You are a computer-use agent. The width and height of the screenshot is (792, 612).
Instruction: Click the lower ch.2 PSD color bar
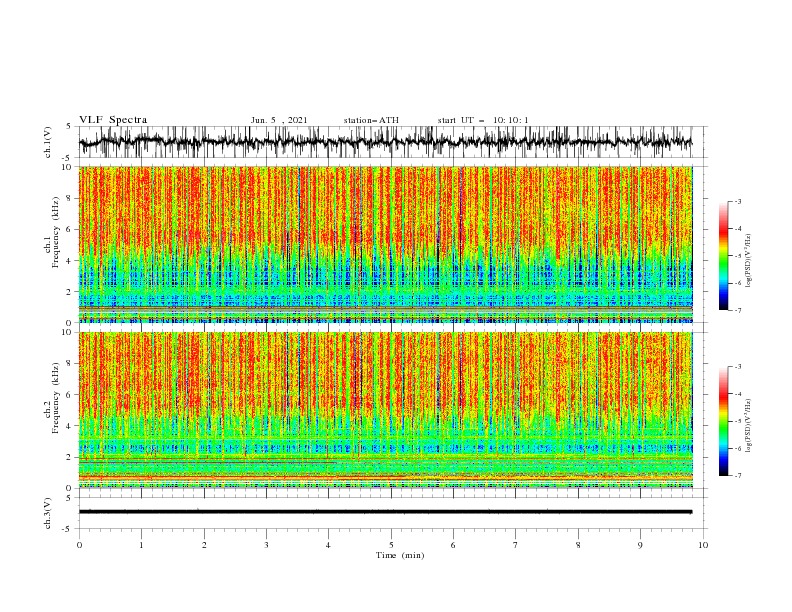pyautogui.click(x=723, y=421)
